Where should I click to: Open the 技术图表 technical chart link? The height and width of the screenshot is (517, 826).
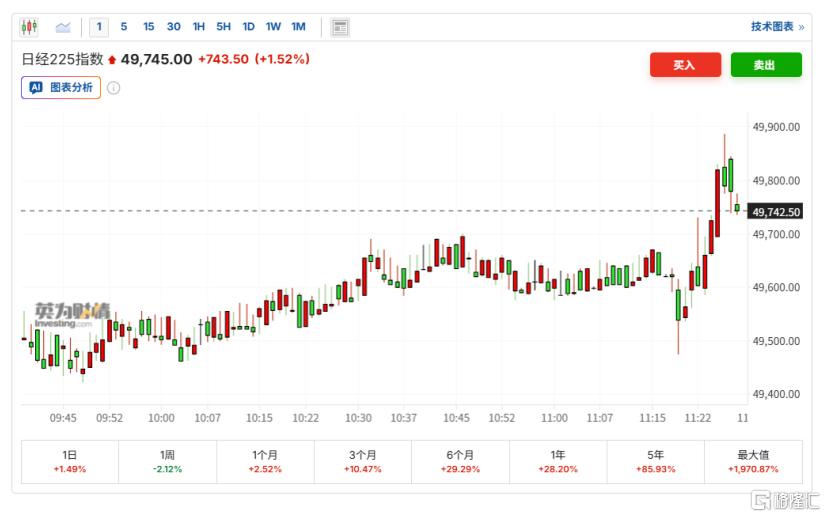point(777,27)
